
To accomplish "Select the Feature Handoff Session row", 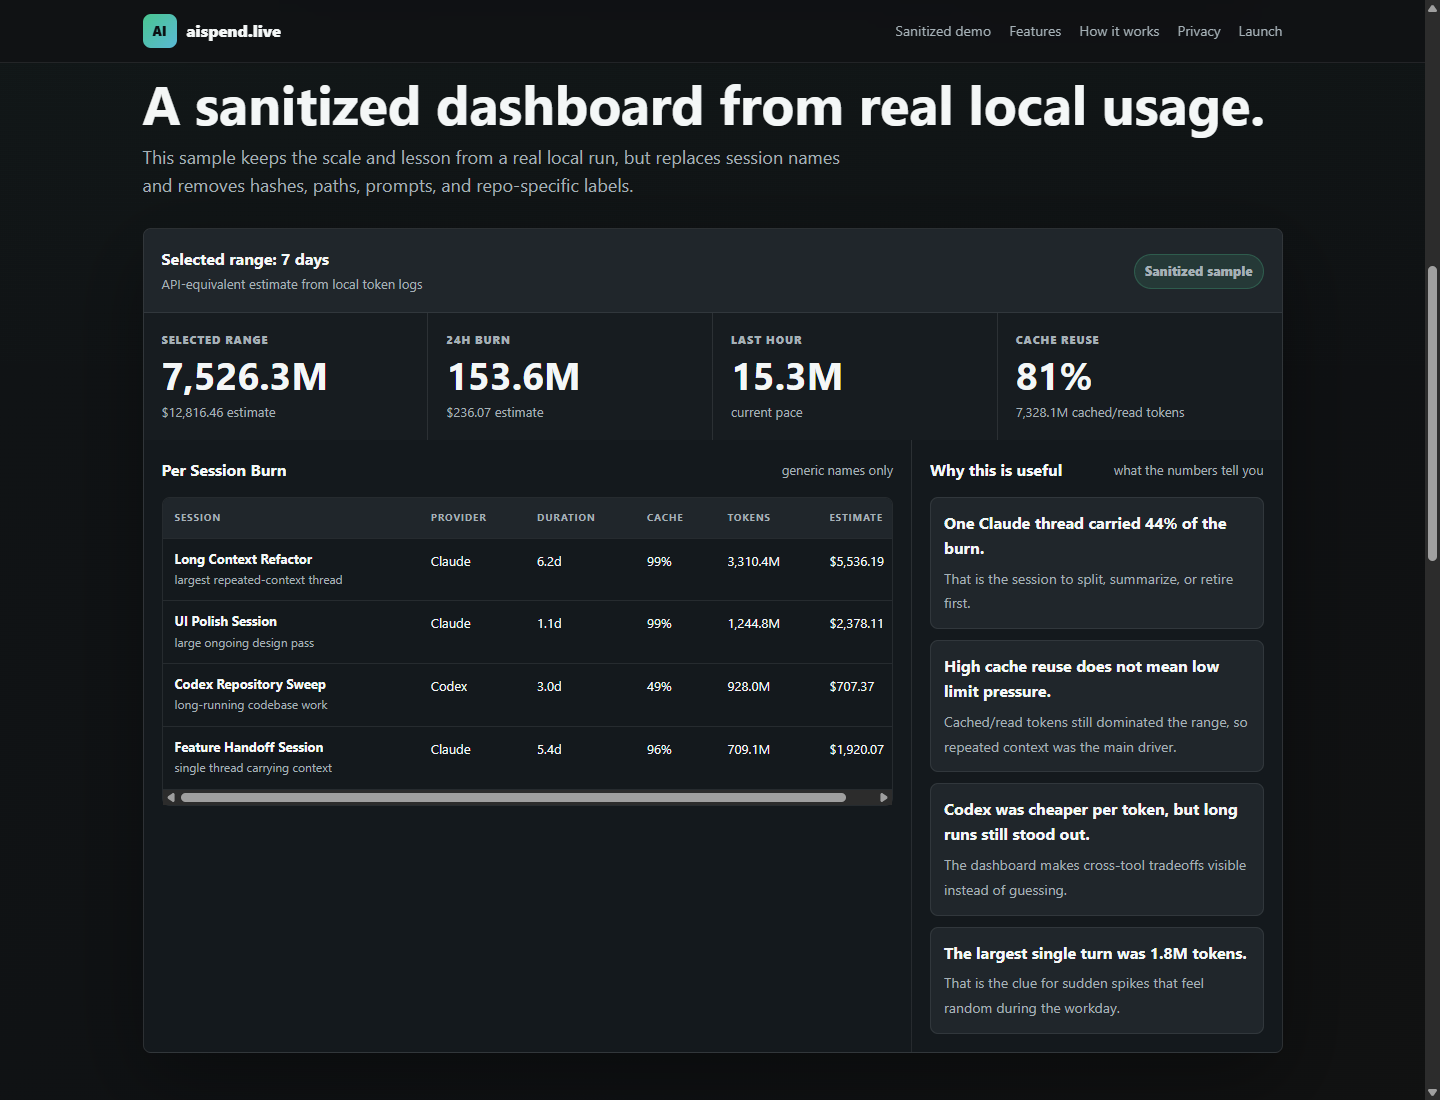I will [527, 757].
